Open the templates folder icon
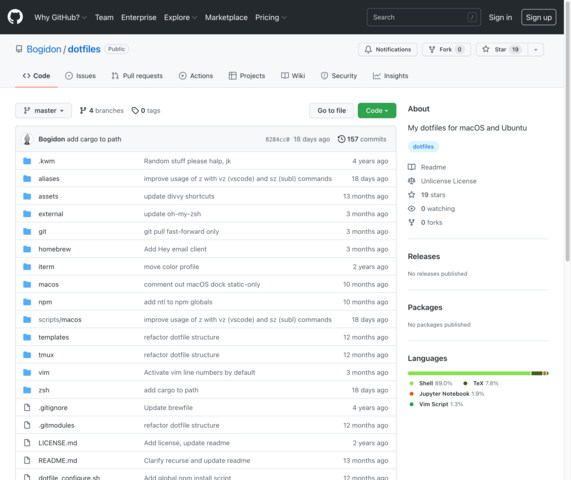 tap(27, 337)
